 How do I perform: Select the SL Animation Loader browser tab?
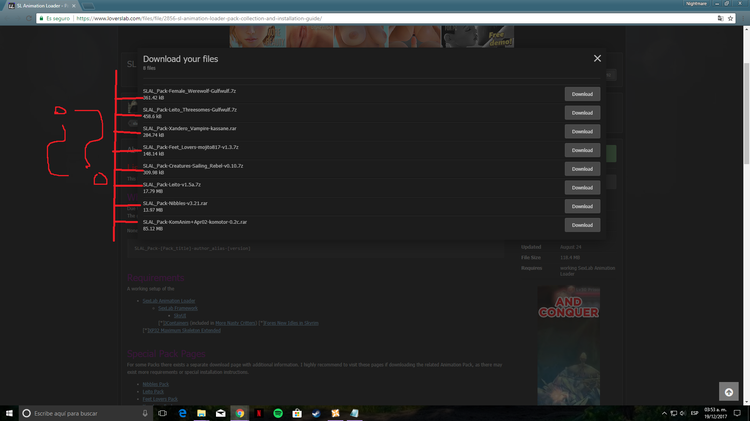click(42, 6)
